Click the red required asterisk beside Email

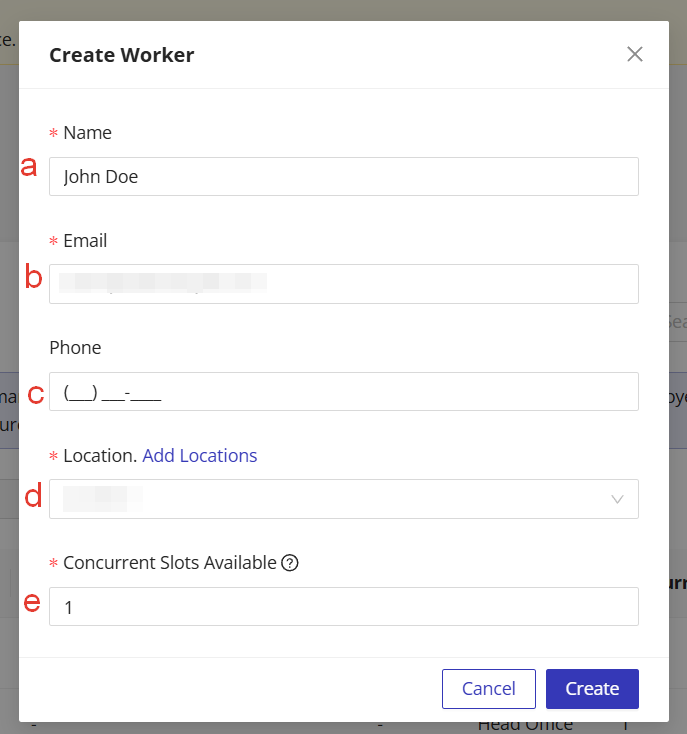click(x=54, y=242)
